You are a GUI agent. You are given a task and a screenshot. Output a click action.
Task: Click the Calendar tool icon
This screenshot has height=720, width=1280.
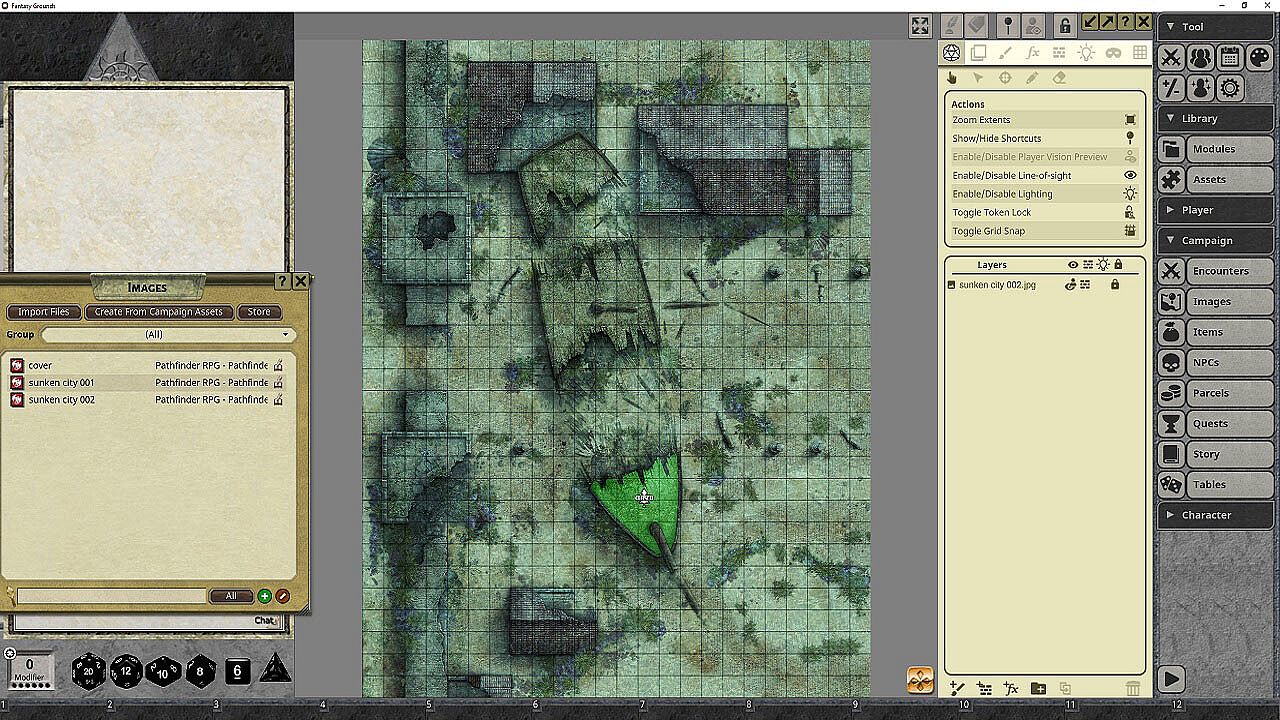pyautogui.click(x=1229, y=58)
